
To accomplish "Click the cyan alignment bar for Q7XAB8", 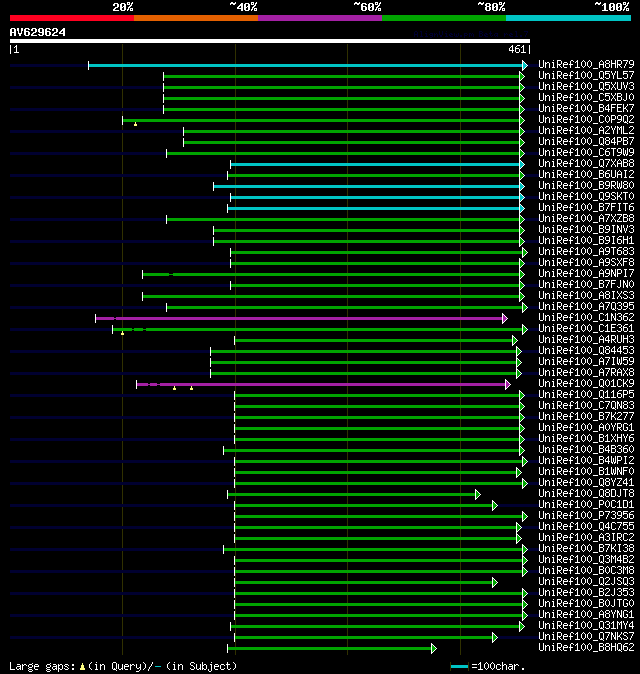I will (x=375, y=165).
